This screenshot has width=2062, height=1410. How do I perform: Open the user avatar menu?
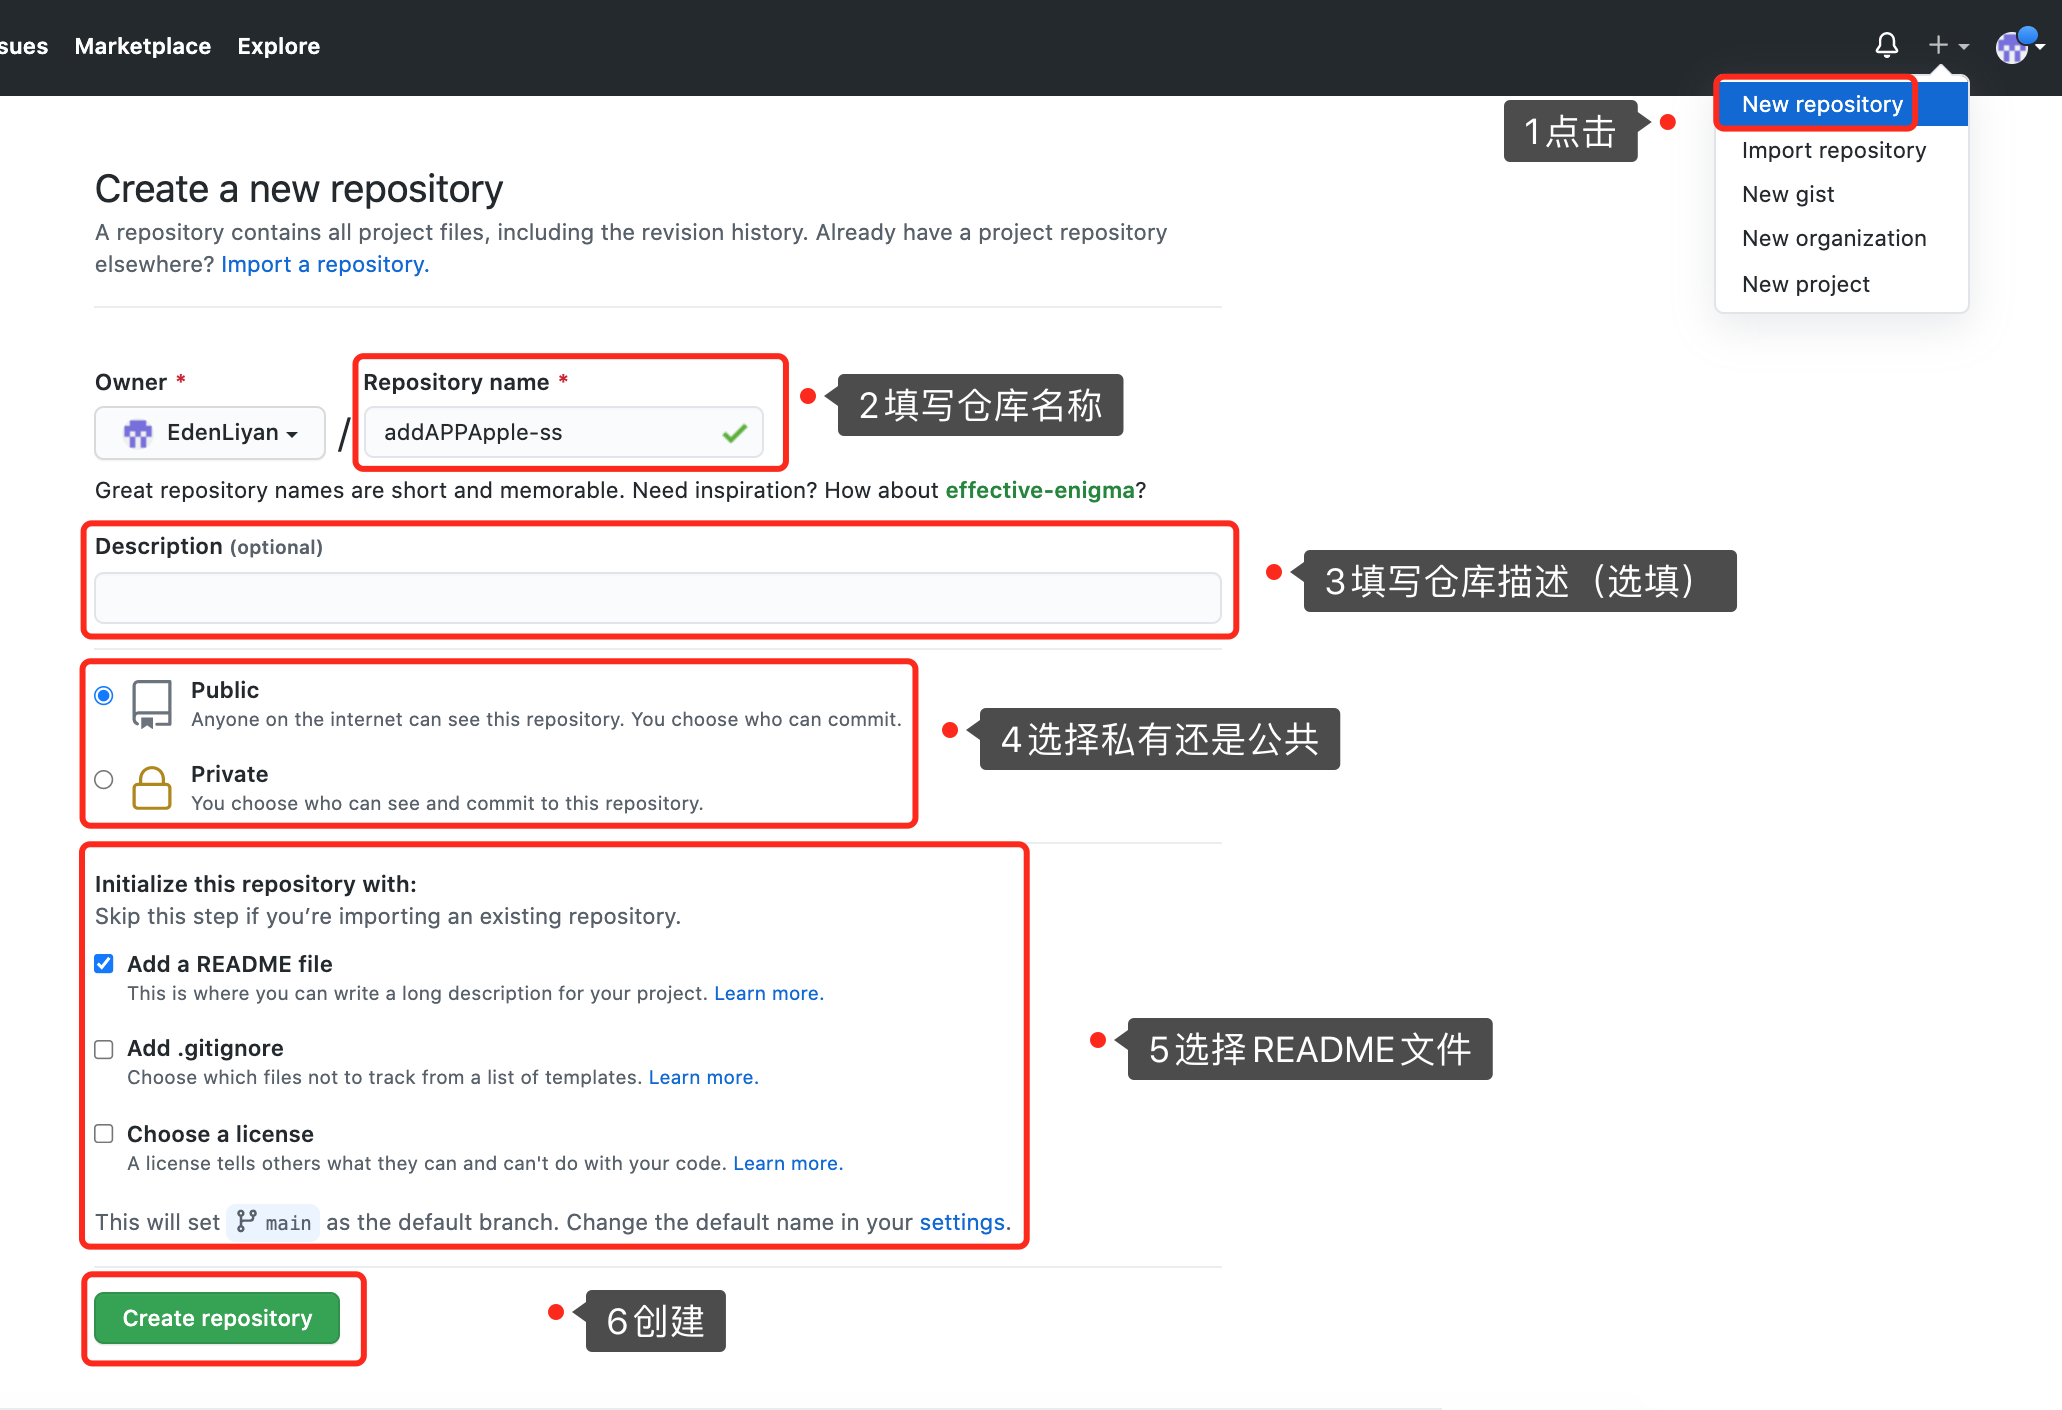click(x=2019, y=45)
